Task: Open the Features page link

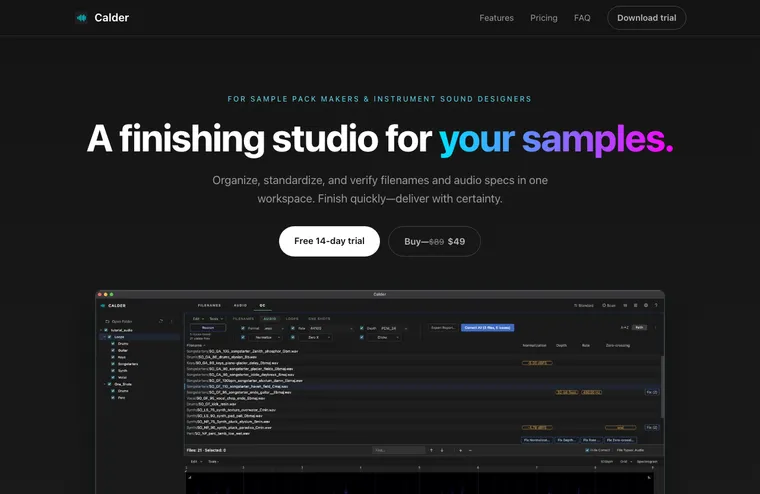Action: tap(496, 18)
